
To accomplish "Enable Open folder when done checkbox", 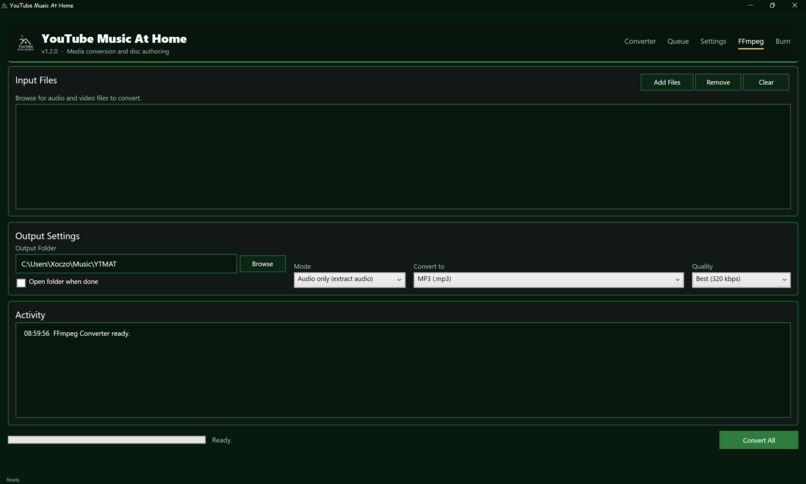I will [21, 283].
